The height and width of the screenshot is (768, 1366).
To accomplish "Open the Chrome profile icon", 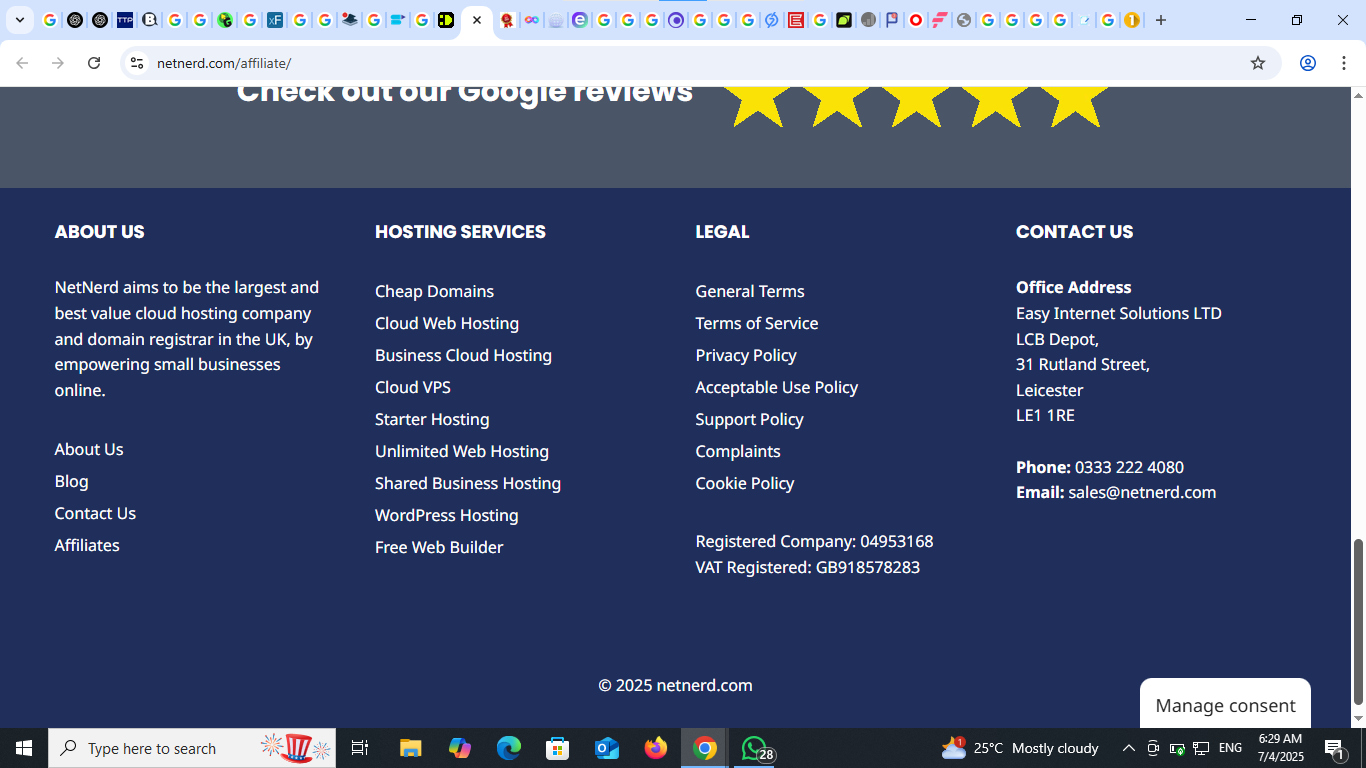I will (x=1307, y=63).
